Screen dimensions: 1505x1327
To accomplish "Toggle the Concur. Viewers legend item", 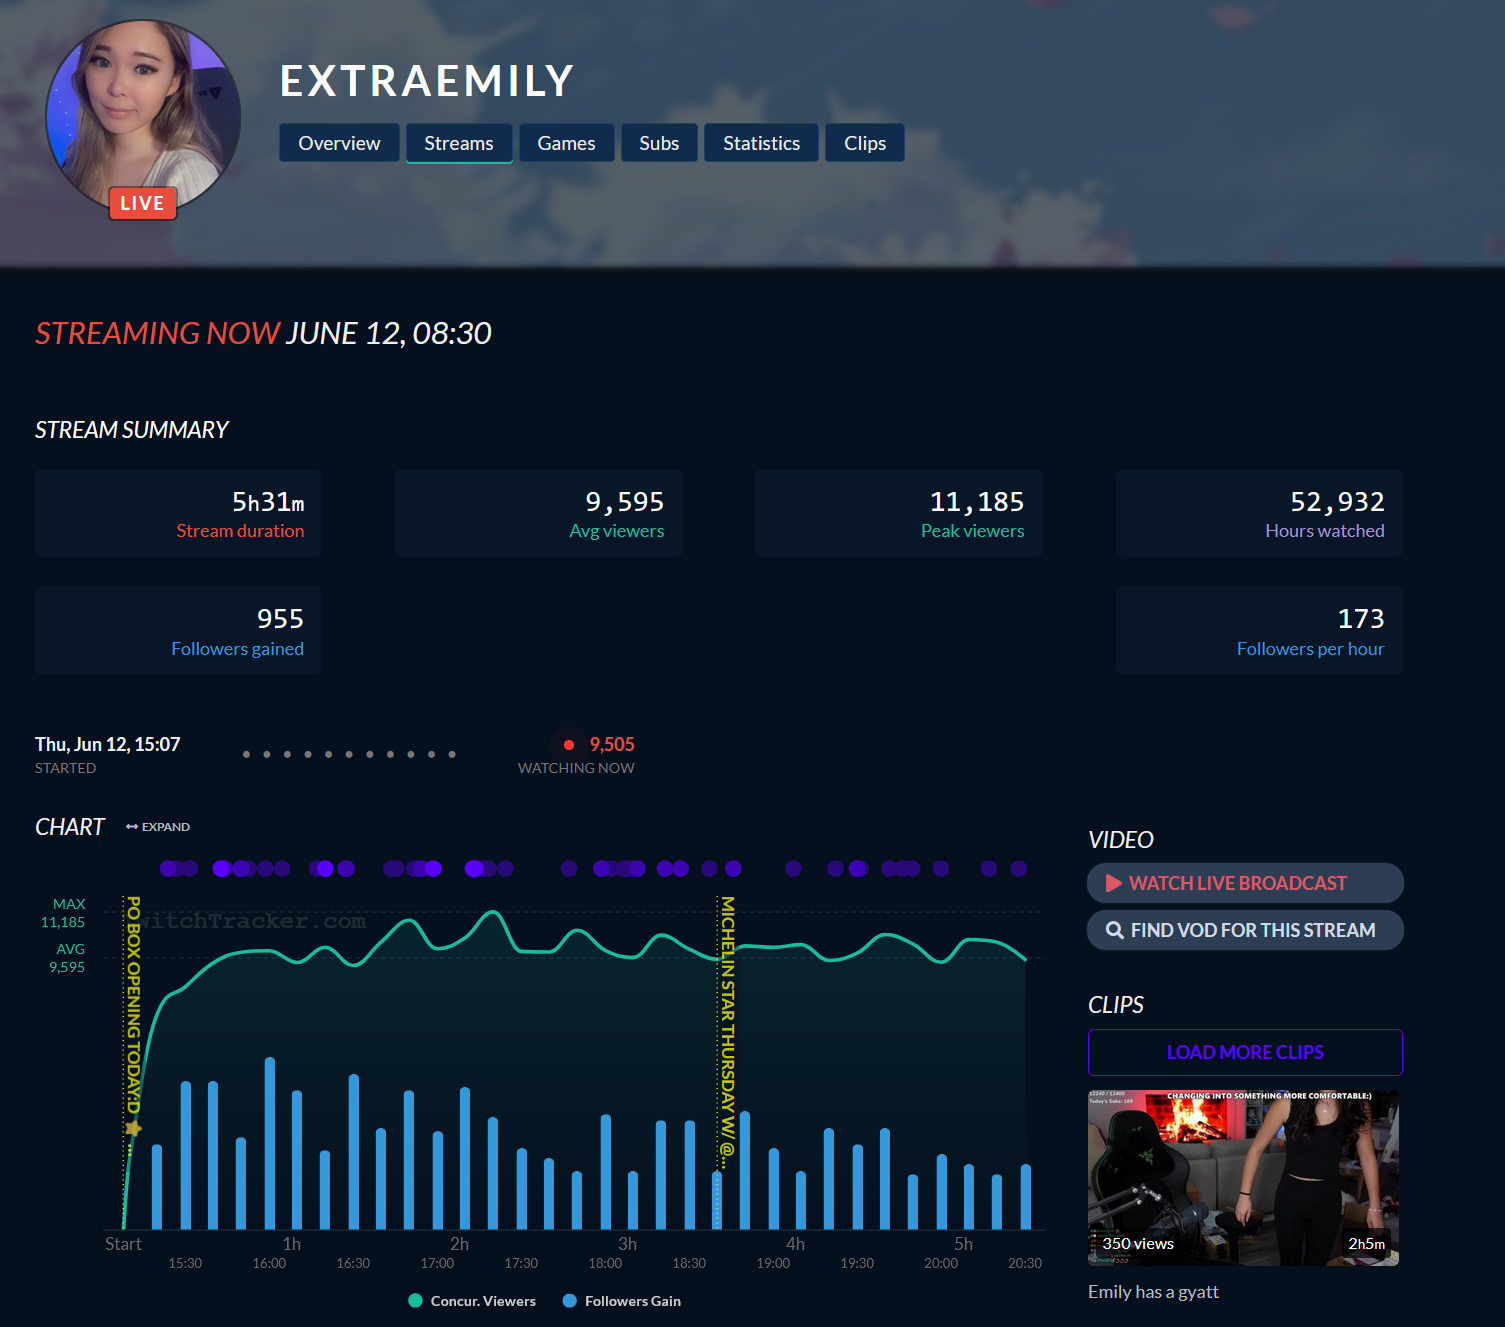I will click(472, 1301).
